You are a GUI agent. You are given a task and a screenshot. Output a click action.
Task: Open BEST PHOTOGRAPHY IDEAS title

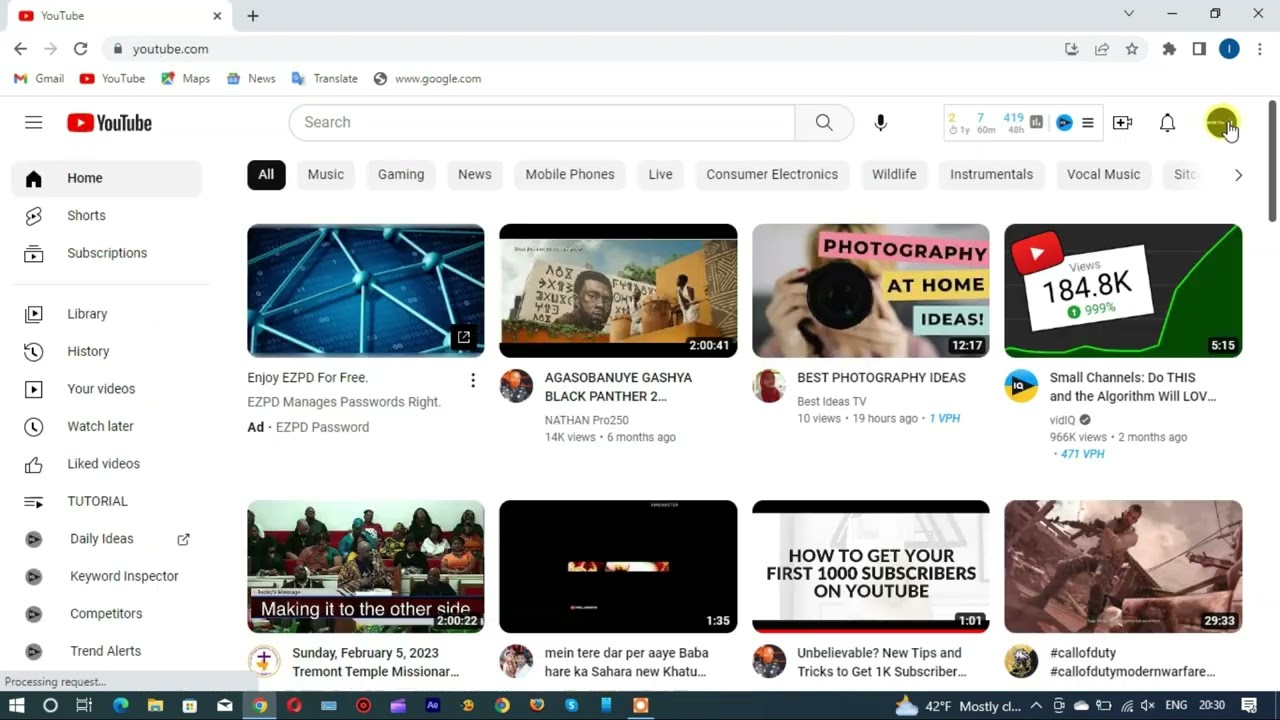pyautogui.click(x=881, y=378)
